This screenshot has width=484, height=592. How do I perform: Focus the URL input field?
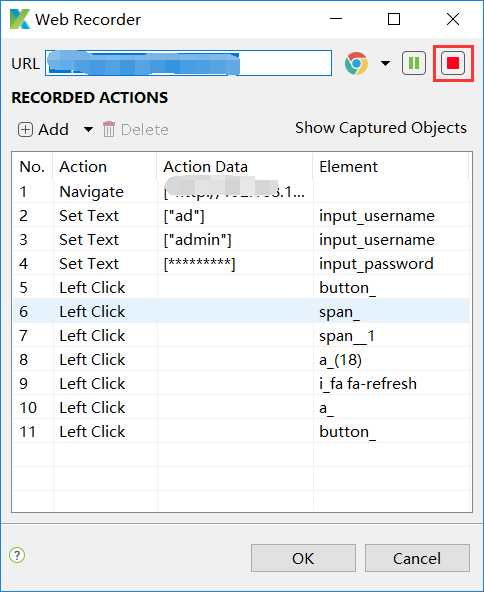click(188, 63)
